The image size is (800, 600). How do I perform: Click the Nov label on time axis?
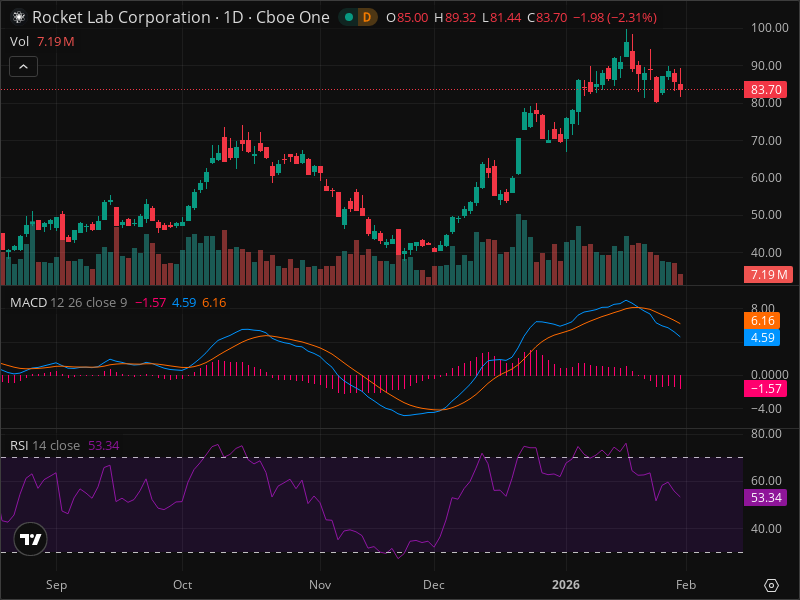coord(320,585)
